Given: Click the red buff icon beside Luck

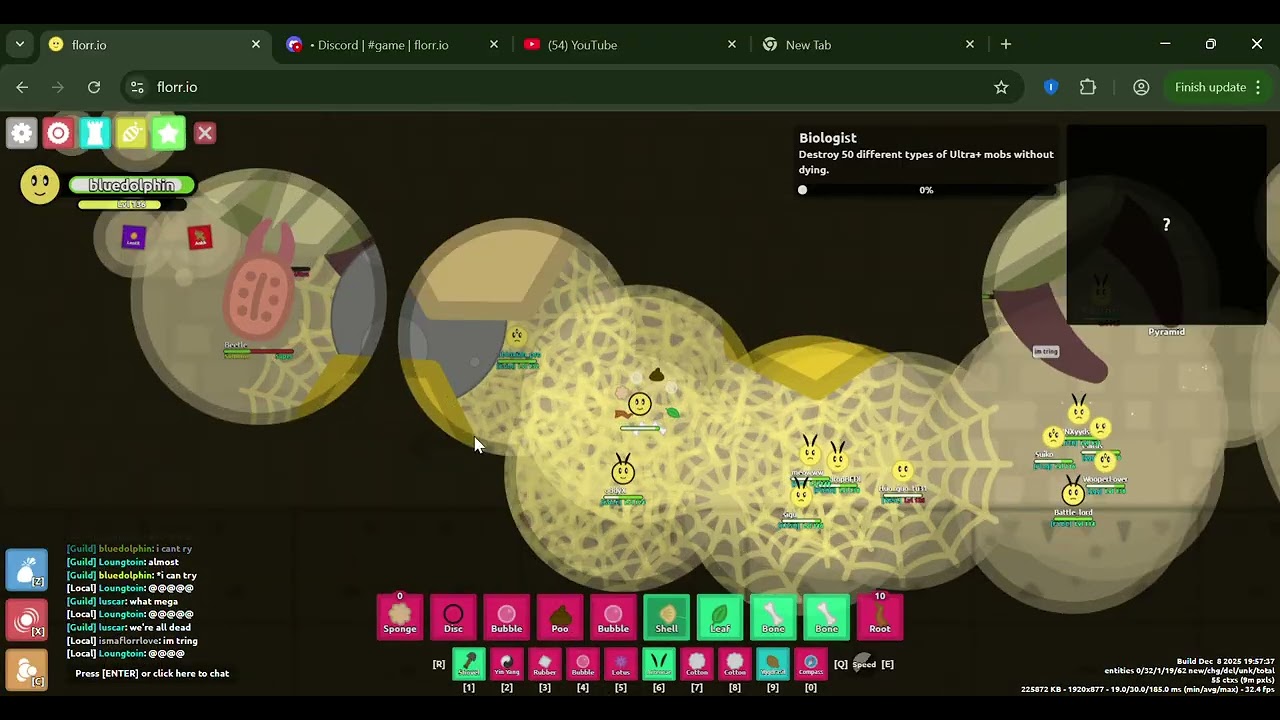Looking at the screenshot, I should coord(200,237).
